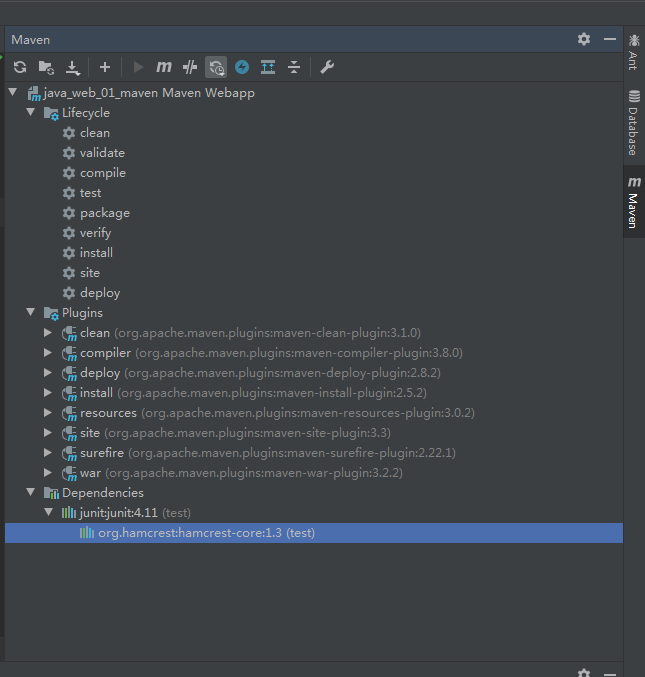Screen dimensions: 645x677
Task: Click the Add Maven Projects plus icon
Action: point(105,67)
